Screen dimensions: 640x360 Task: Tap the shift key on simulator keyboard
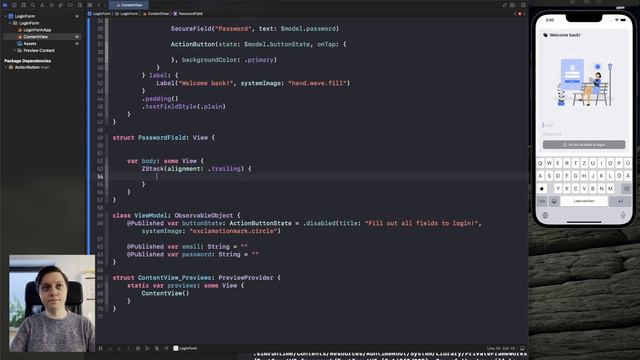click(542, 189)
